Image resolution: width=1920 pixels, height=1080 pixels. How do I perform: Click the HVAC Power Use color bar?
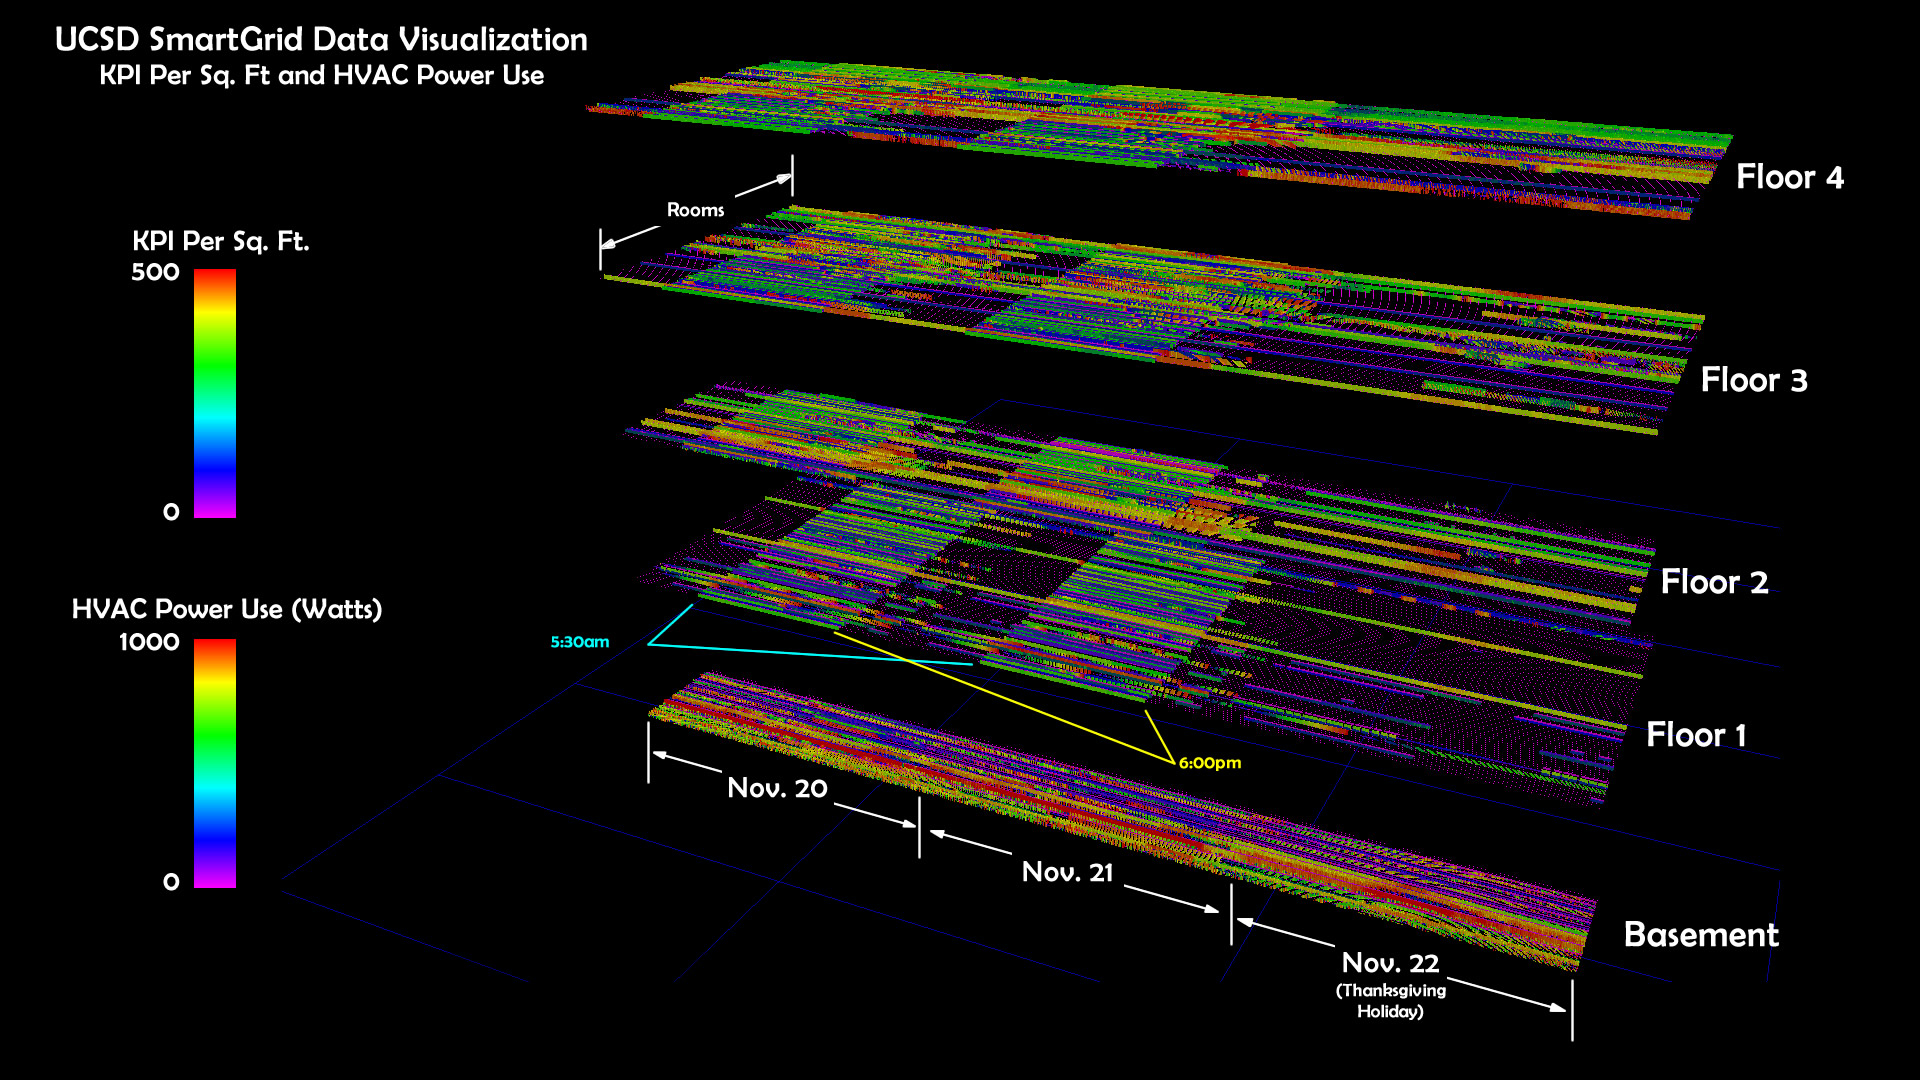pyautogui.click(x=215, y=763)
